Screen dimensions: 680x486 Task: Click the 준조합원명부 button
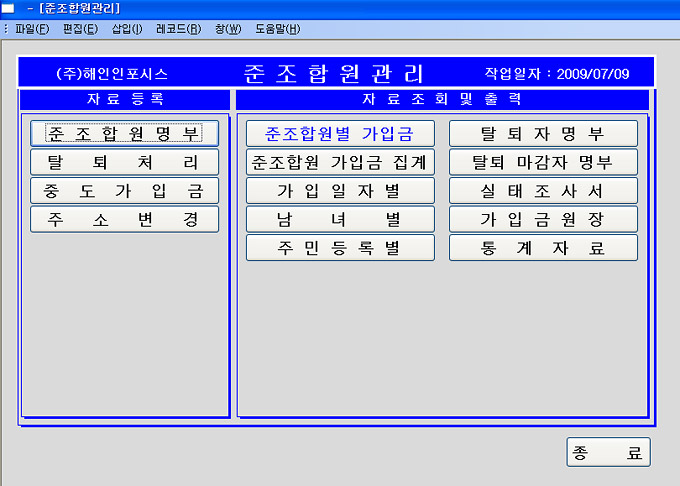(x=124, y=133)
